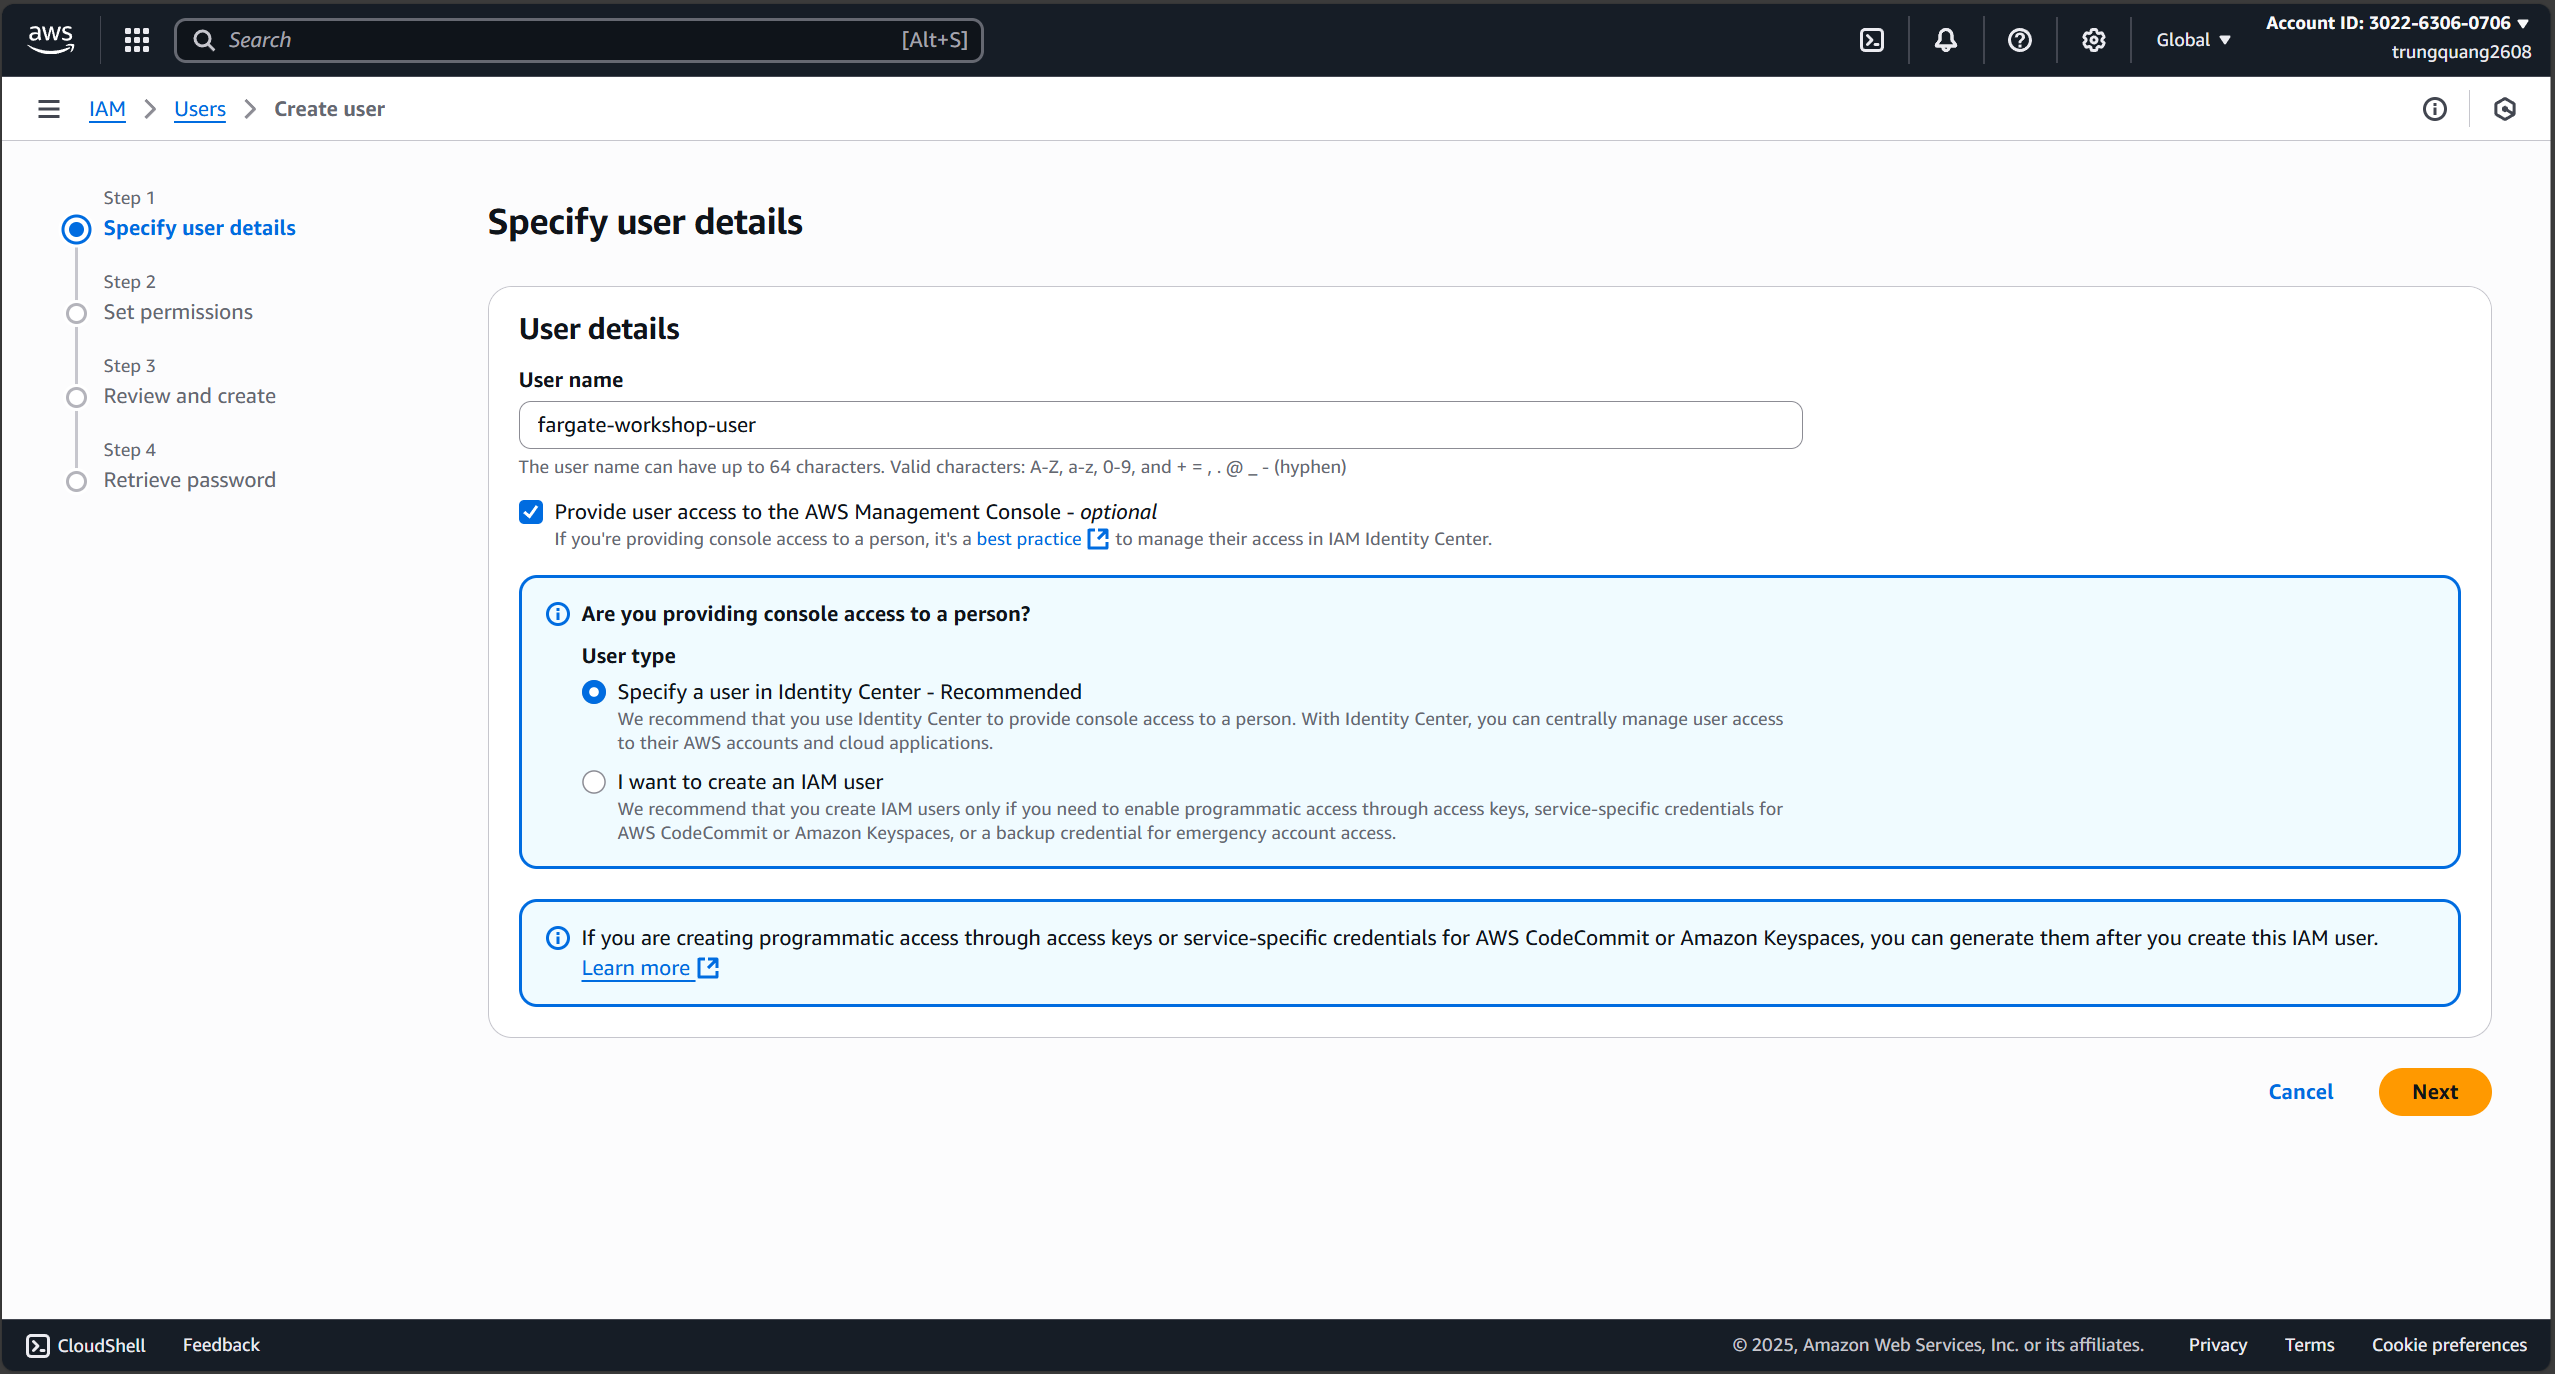Click the Next button
The image size is (2555, 1374).
[2434, 1092]
